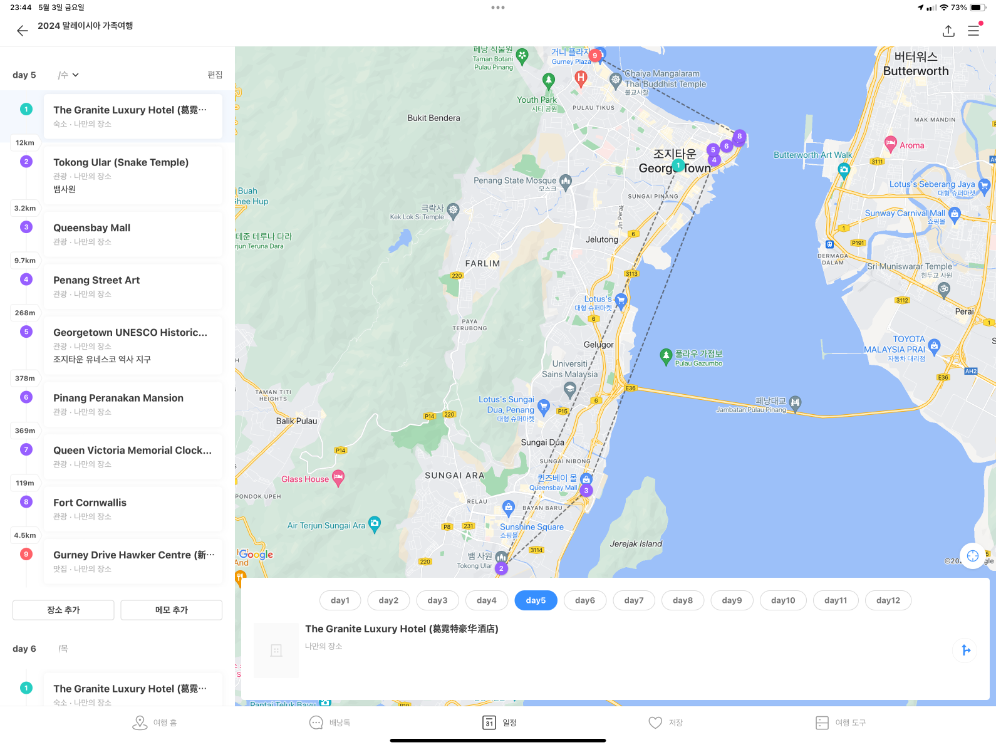This screenshot has width=996, height=747.
Task: Tap map marker 2 at Tokong Ular
Action: [501, 568]
